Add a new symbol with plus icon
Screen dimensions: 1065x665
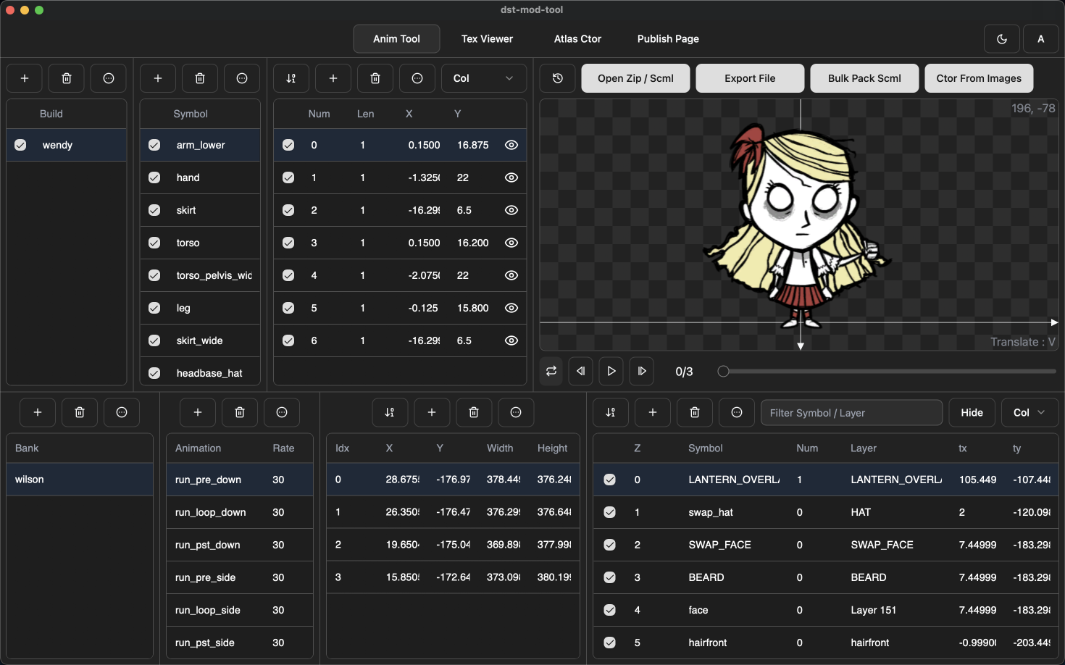tap(158, 78)
